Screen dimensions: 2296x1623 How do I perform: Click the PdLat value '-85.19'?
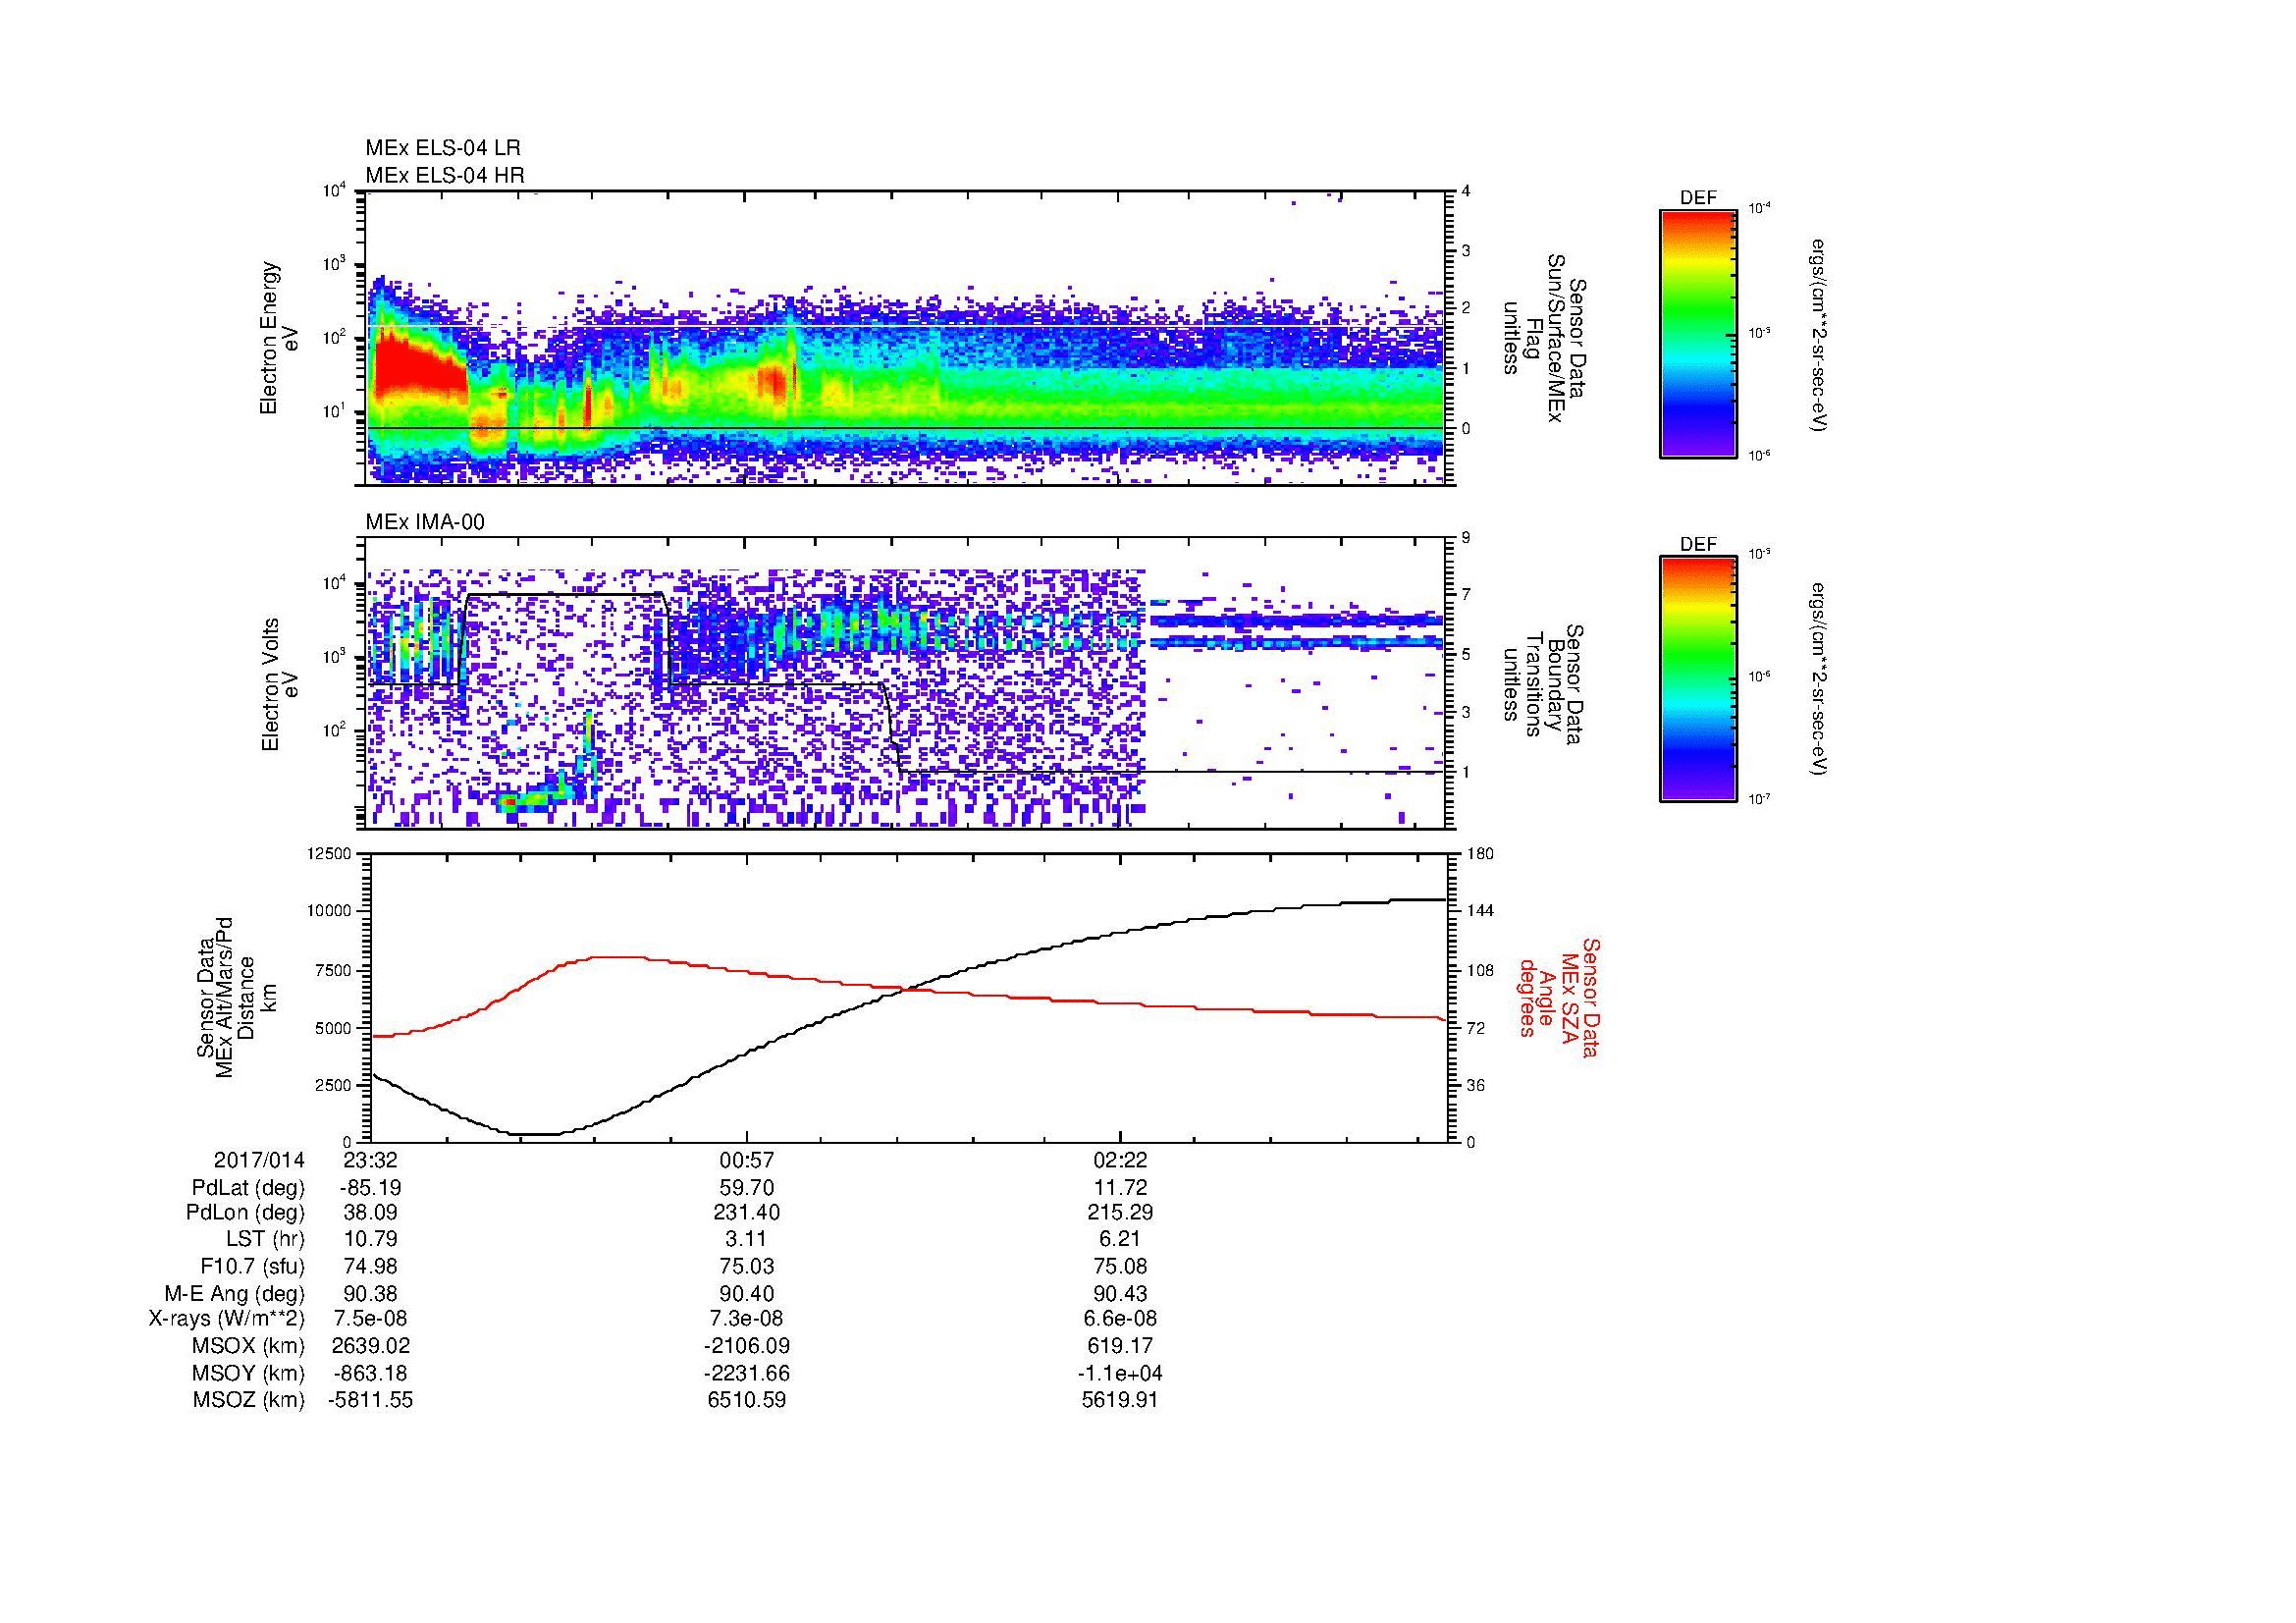371,1188
